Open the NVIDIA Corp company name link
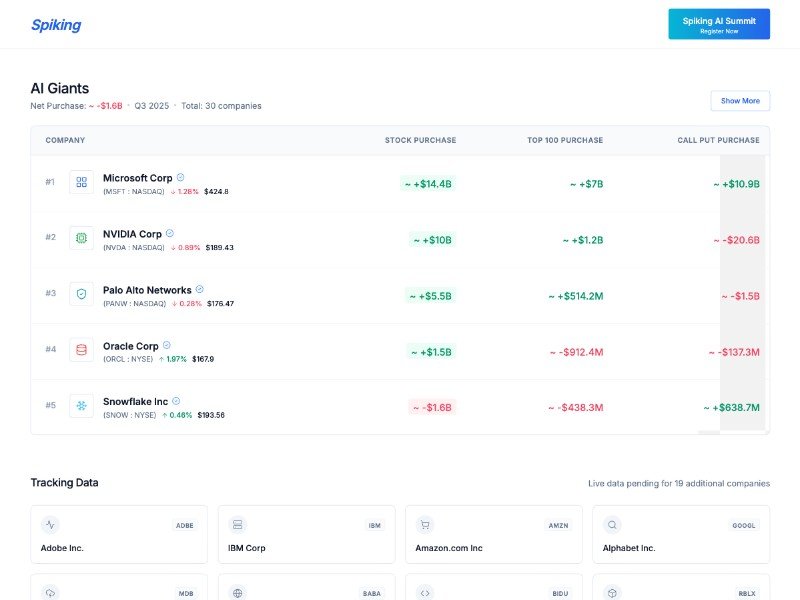This screenshot has height=600, width=800. coord(132,234)
